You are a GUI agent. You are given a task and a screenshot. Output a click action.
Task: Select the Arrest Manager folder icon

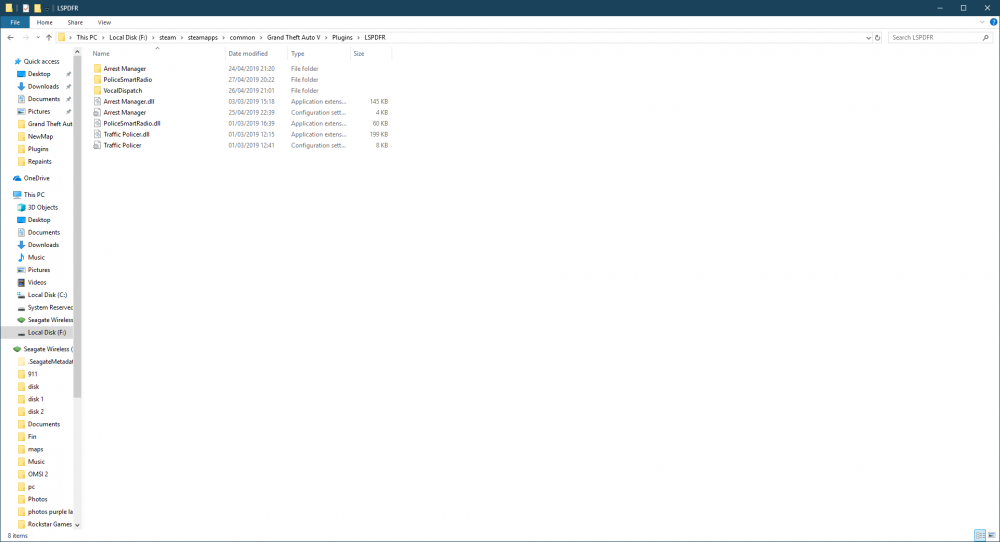coord(98,69)
